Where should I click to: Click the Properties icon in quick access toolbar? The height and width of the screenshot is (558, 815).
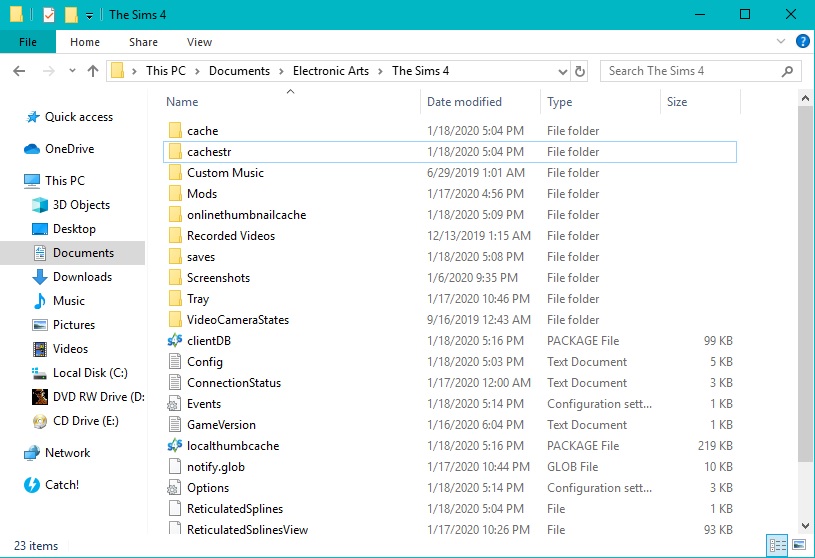click(x=48, y=15)
